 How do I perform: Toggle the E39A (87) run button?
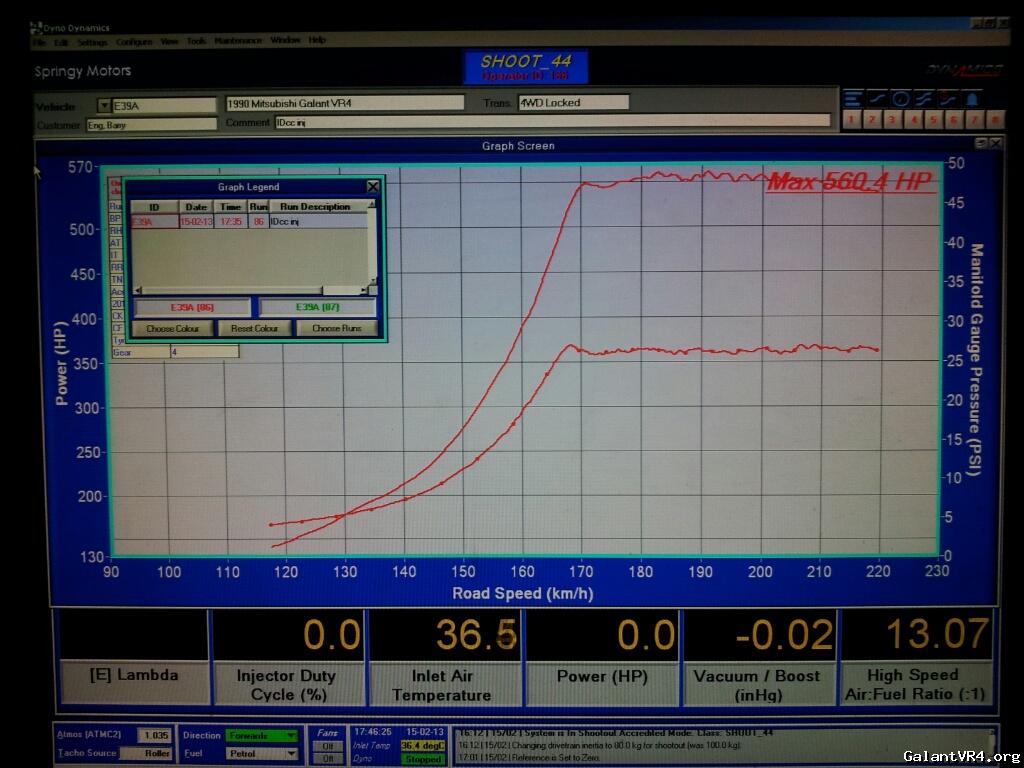point(317,308)
